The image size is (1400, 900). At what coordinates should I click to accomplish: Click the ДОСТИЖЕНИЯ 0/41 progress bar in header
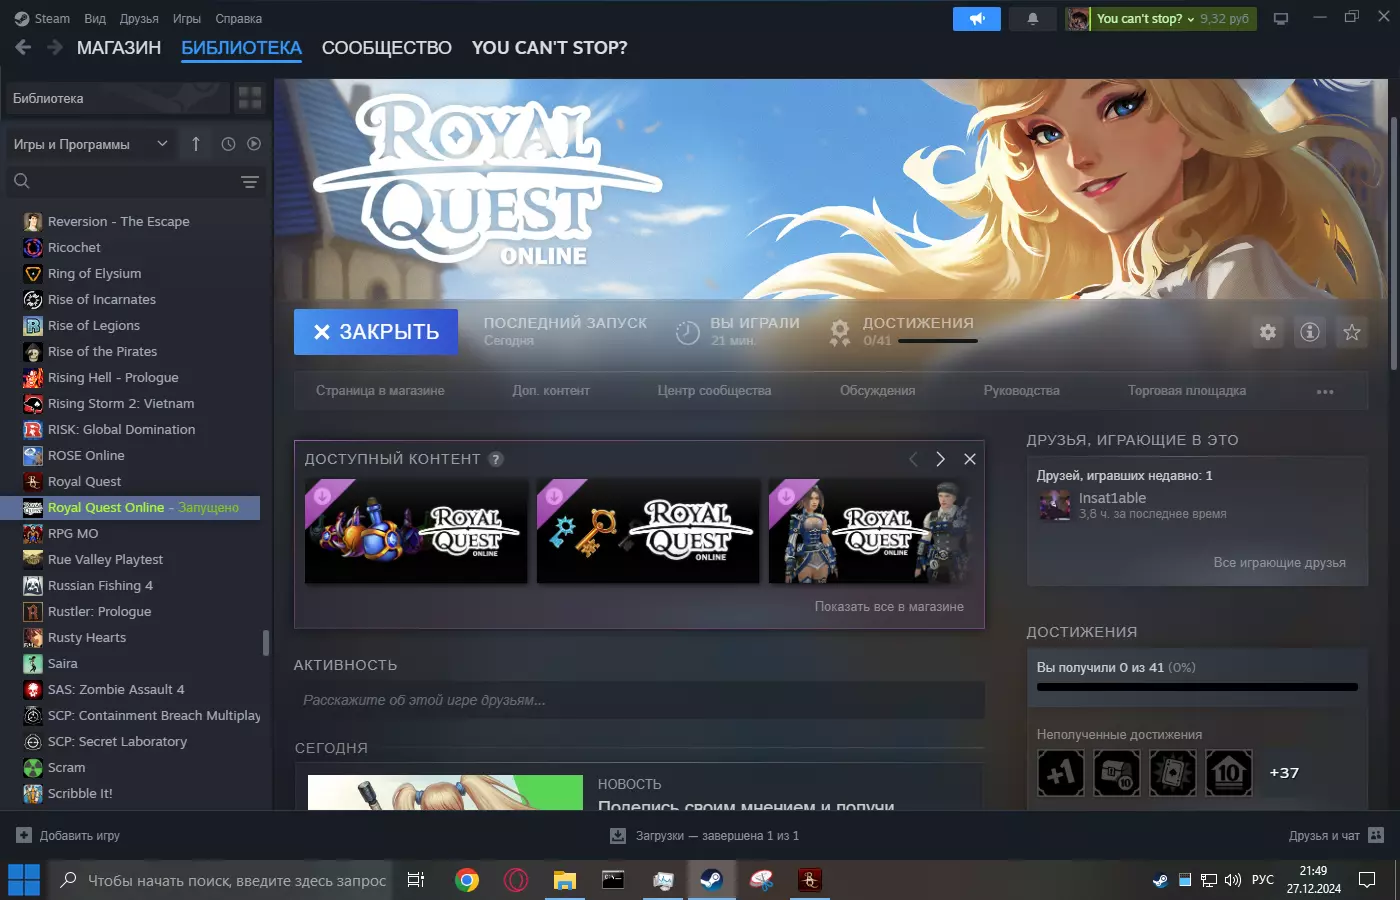pyautogui.click(x=937, y=341)
